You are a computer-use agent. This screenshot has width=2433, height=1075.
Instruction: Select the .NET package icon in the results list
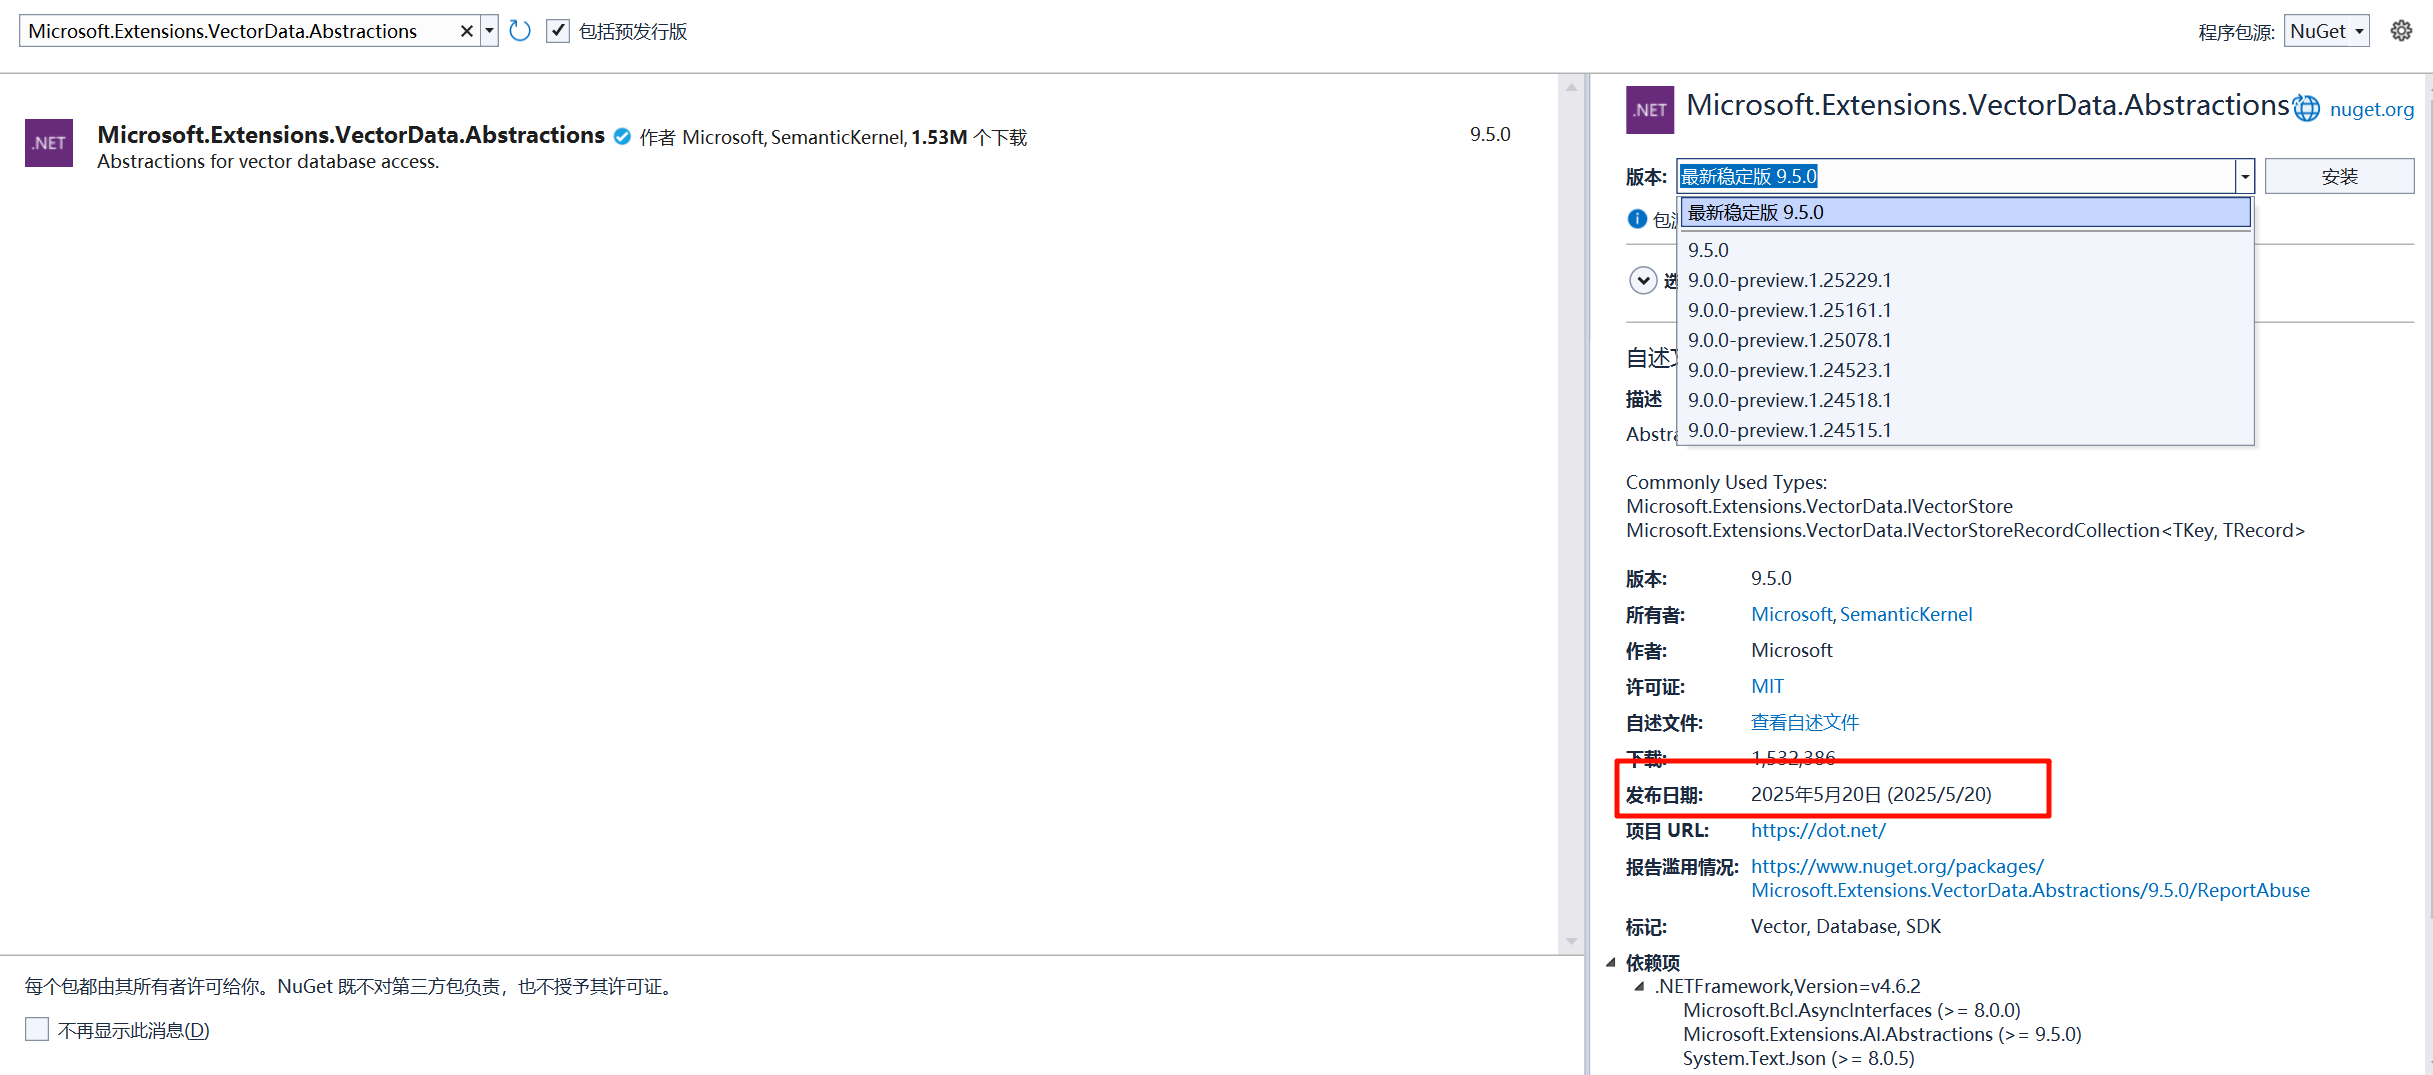[x=48, y=143]
